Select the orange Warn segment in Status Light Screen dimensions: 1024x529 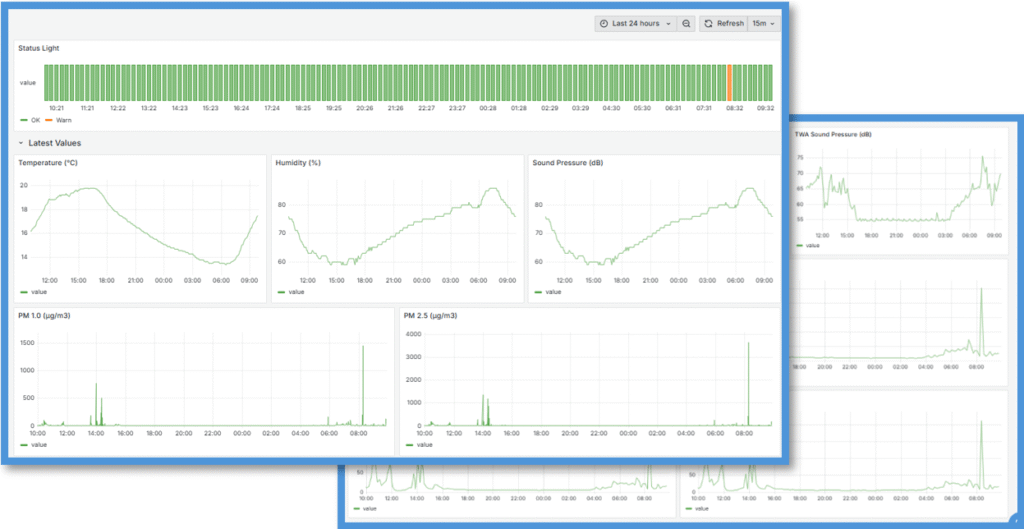[729, 82]
